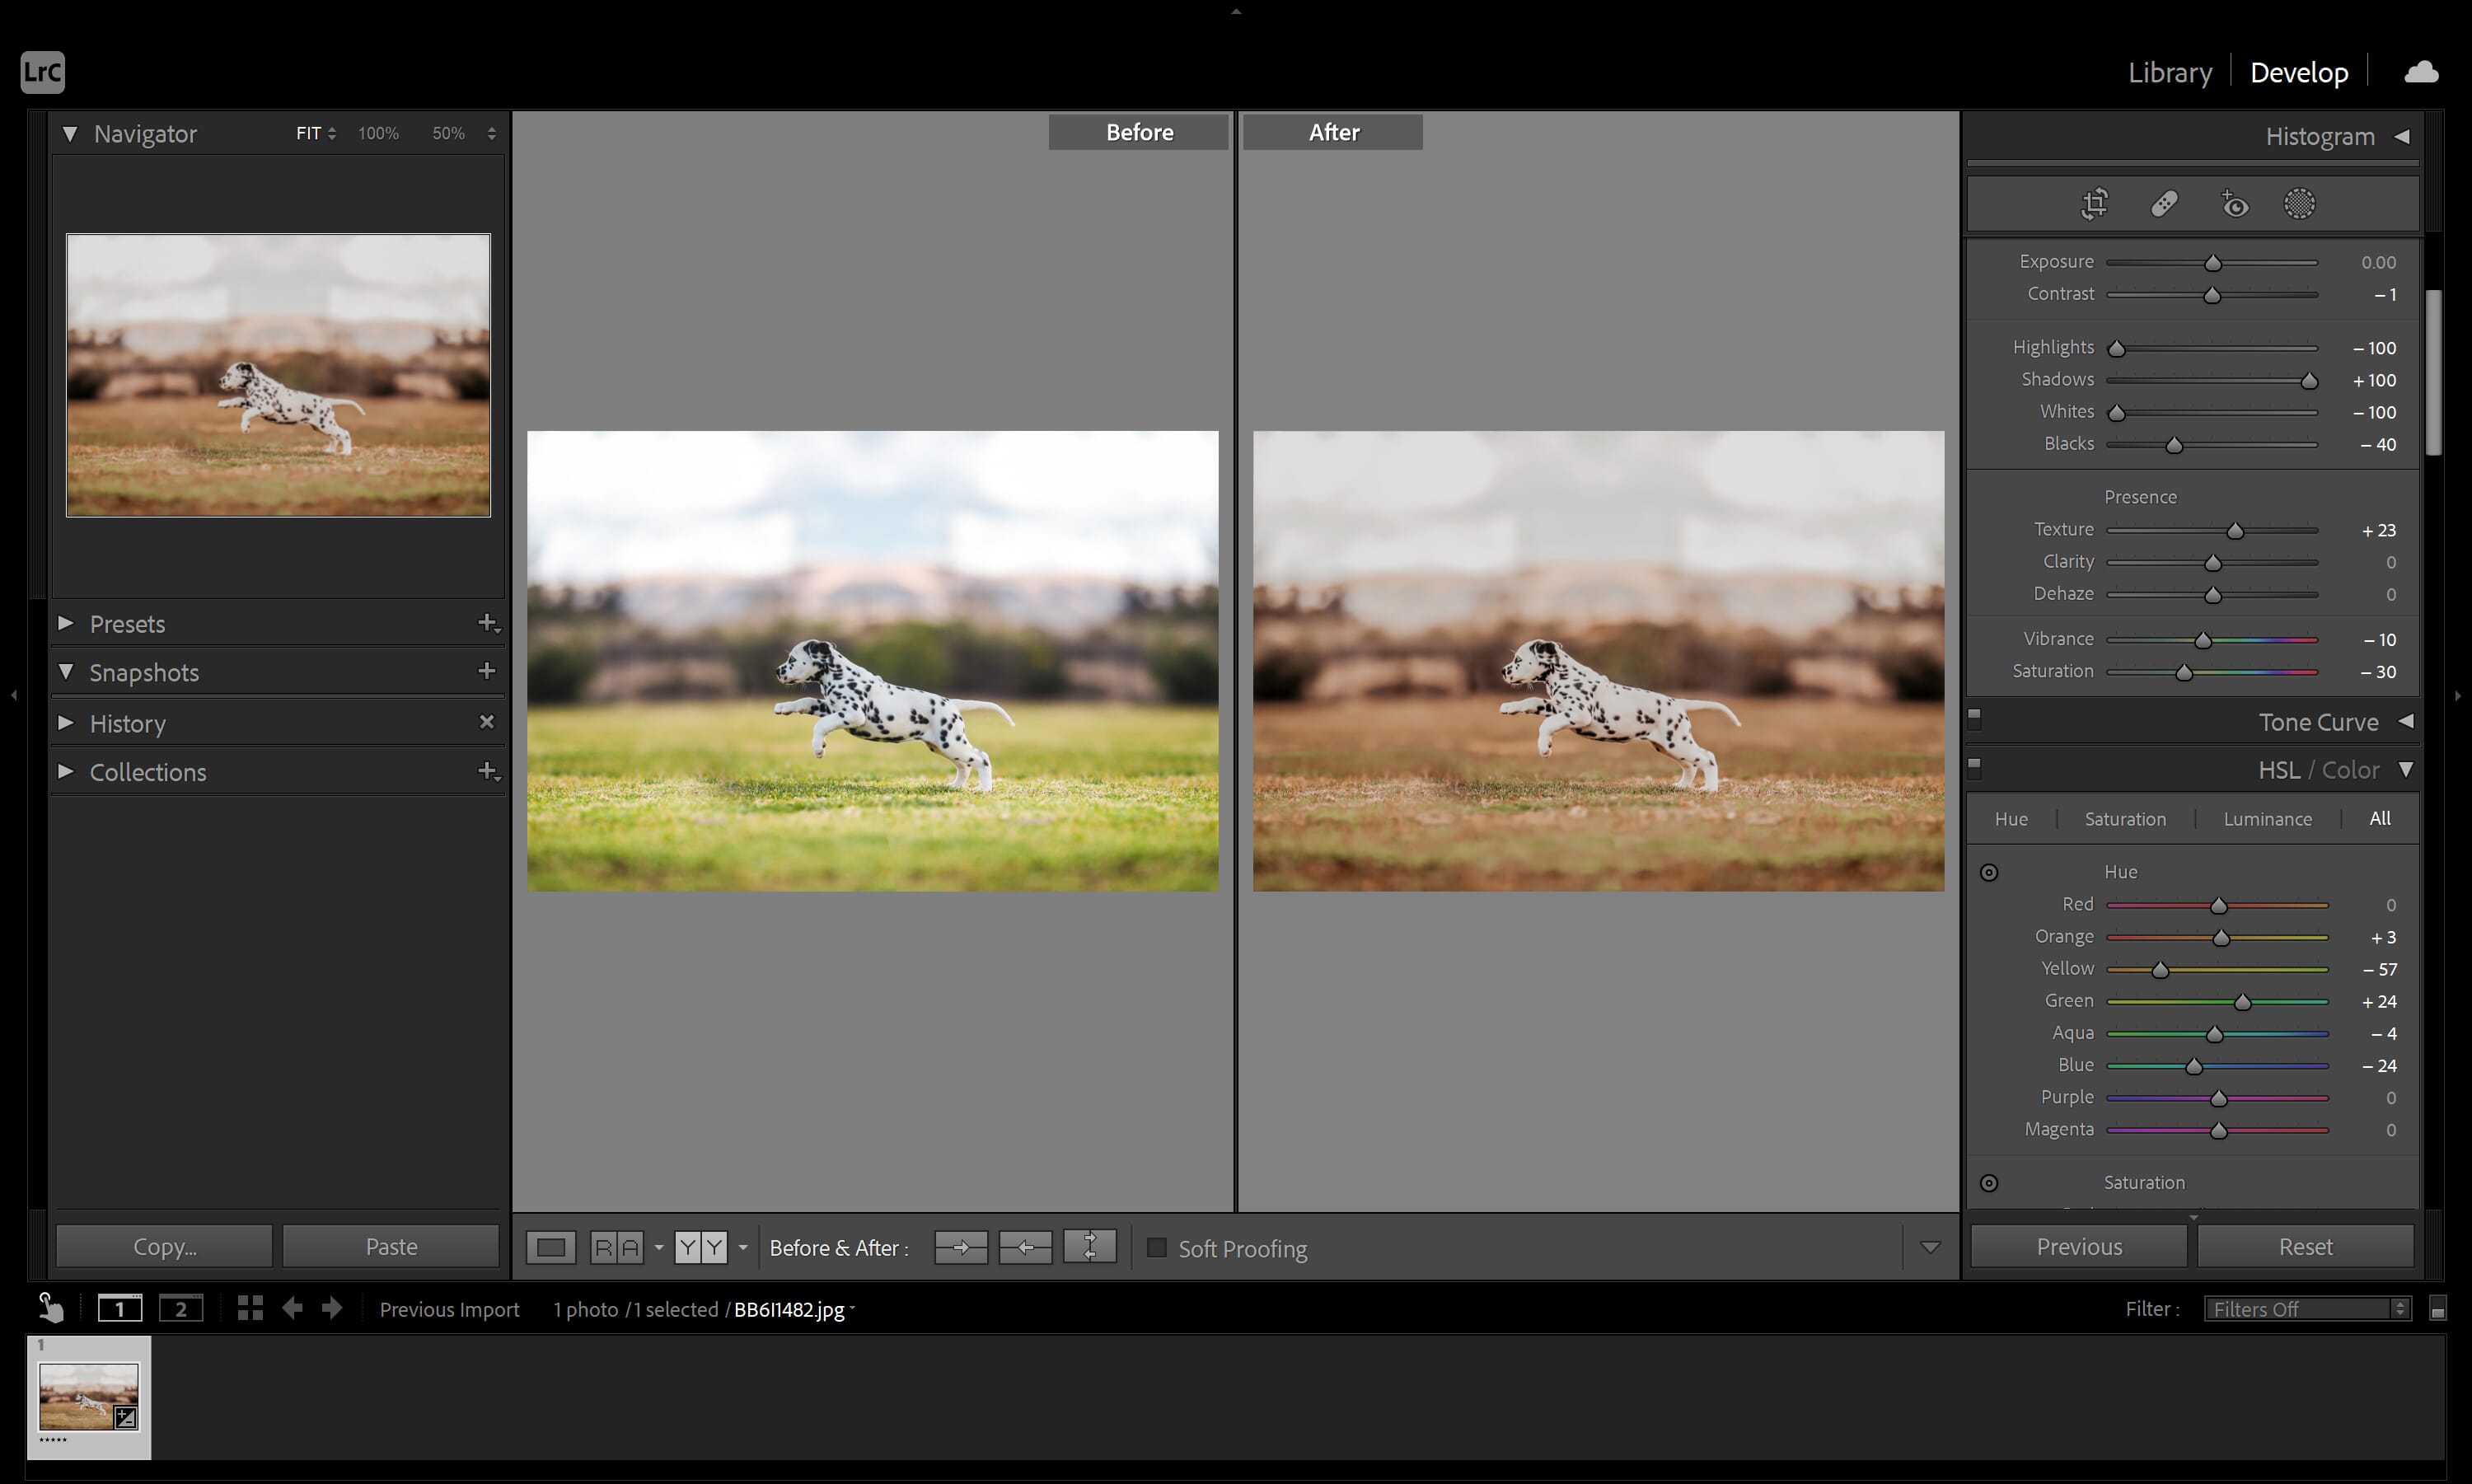2472x1484 pixels.
Task: Clear History with the X icon
Action: click(487, 722)
